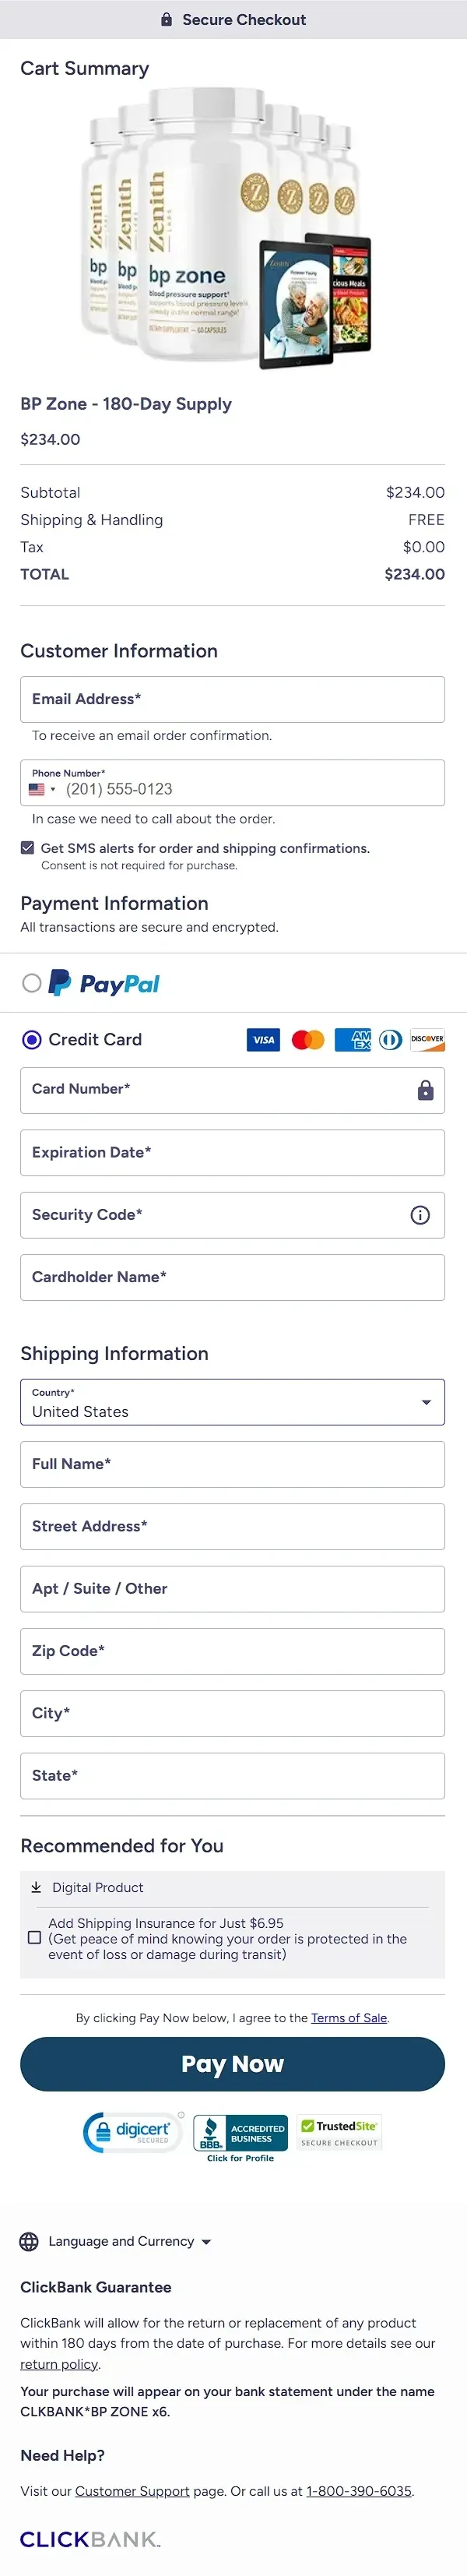The height and width of the screenshot is (2576, 467).
Task: Open the BBB Accredited Business profile badge
Action: (x=240, y=2137)
